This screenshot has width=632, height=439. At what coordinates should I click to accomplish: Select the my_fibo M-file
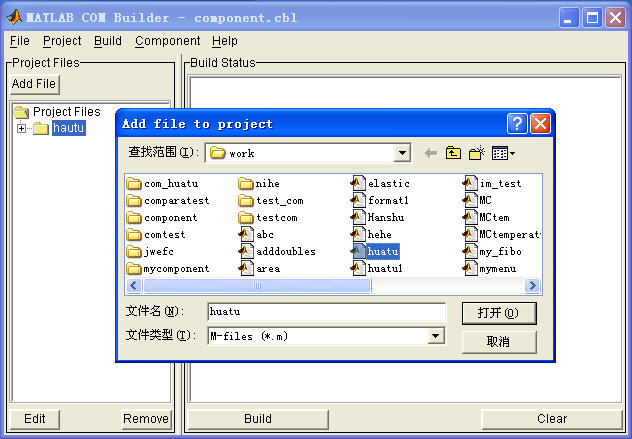click(492, 252)
